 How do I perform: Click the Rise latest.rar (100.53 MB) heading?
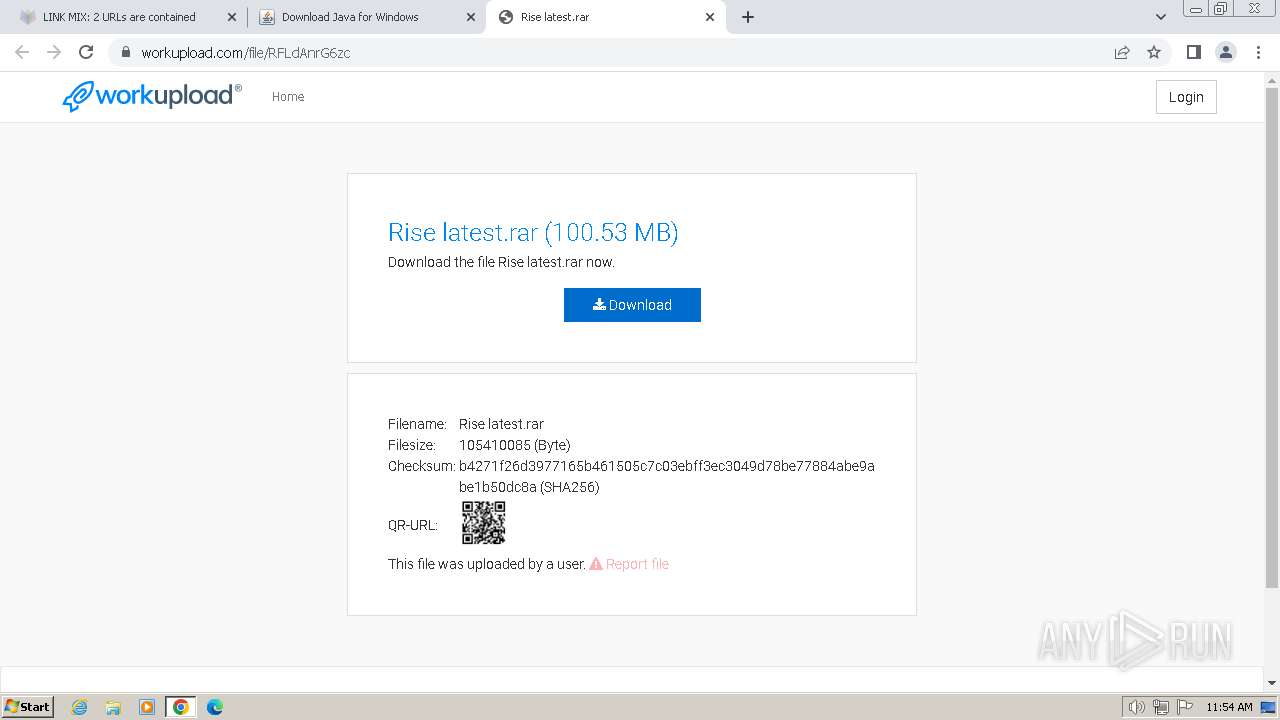(533, 232)
